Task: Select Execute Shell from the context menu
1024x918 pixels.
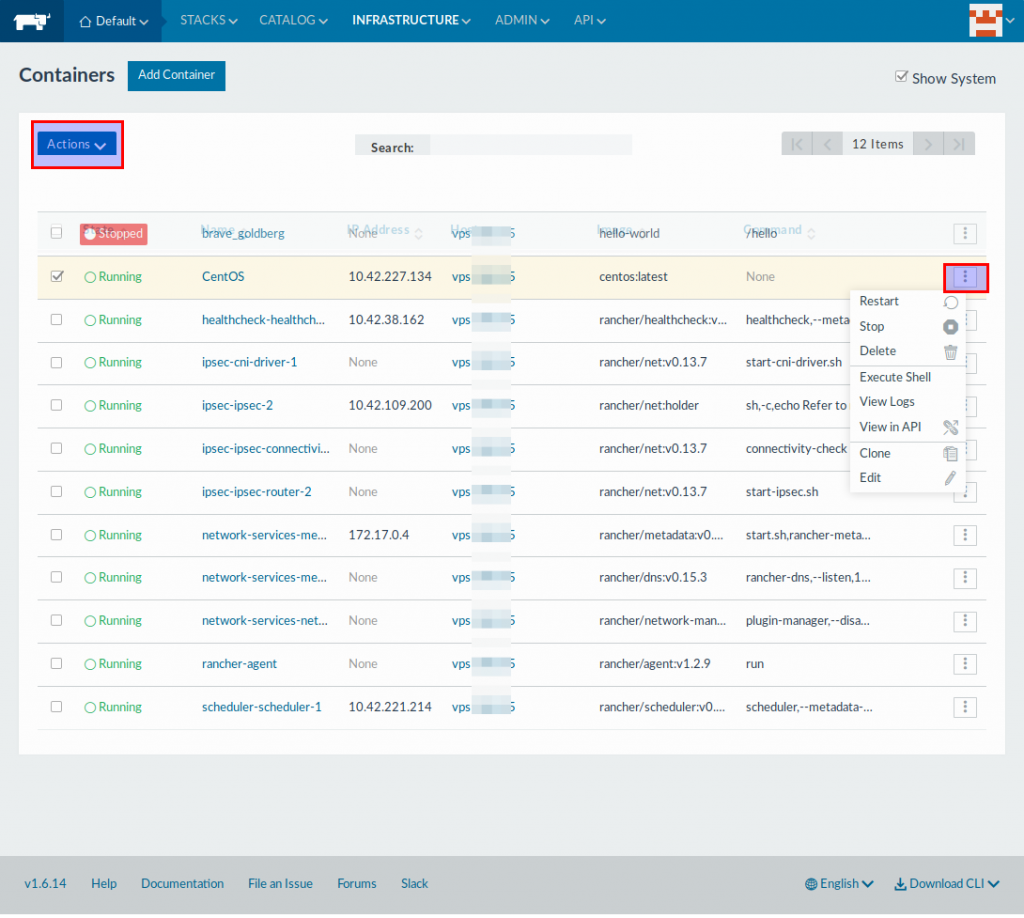Action: 895,377
